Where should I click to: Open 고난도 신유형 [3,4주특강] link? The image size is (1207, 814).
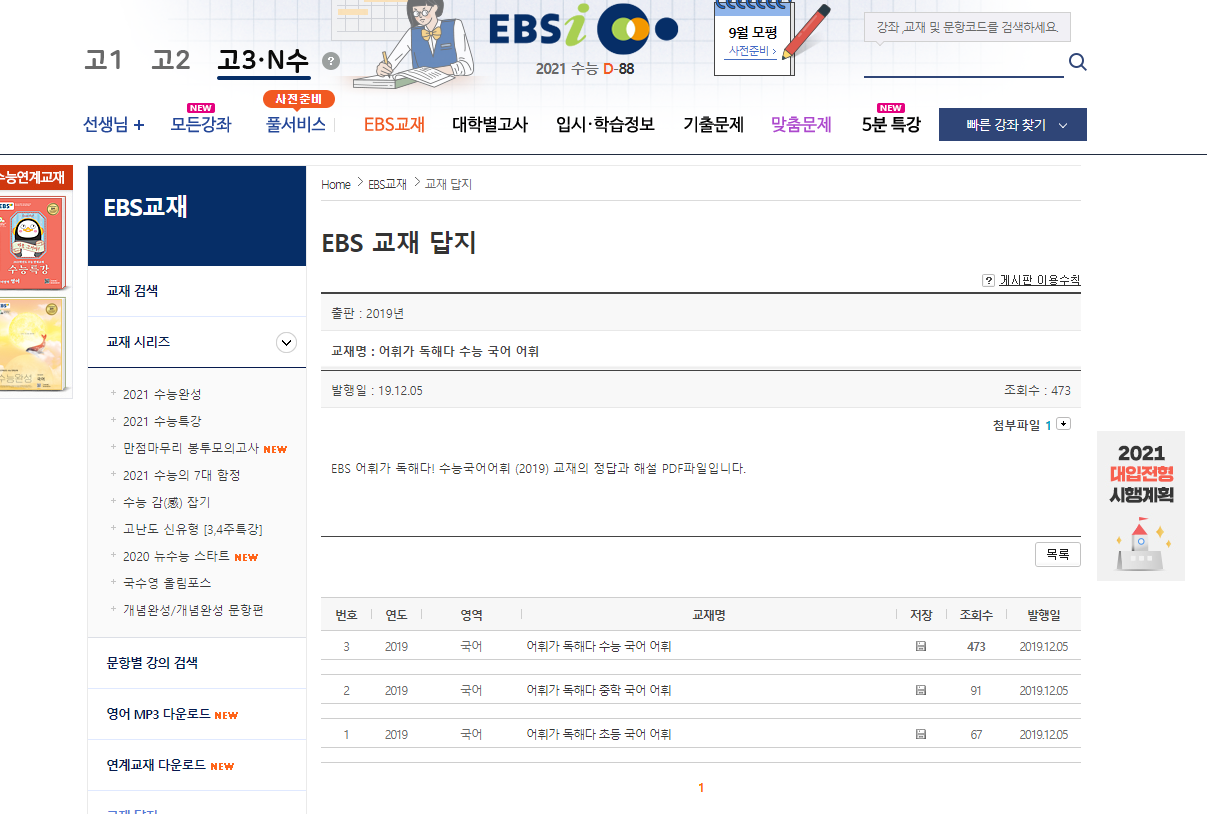[193, 530]
